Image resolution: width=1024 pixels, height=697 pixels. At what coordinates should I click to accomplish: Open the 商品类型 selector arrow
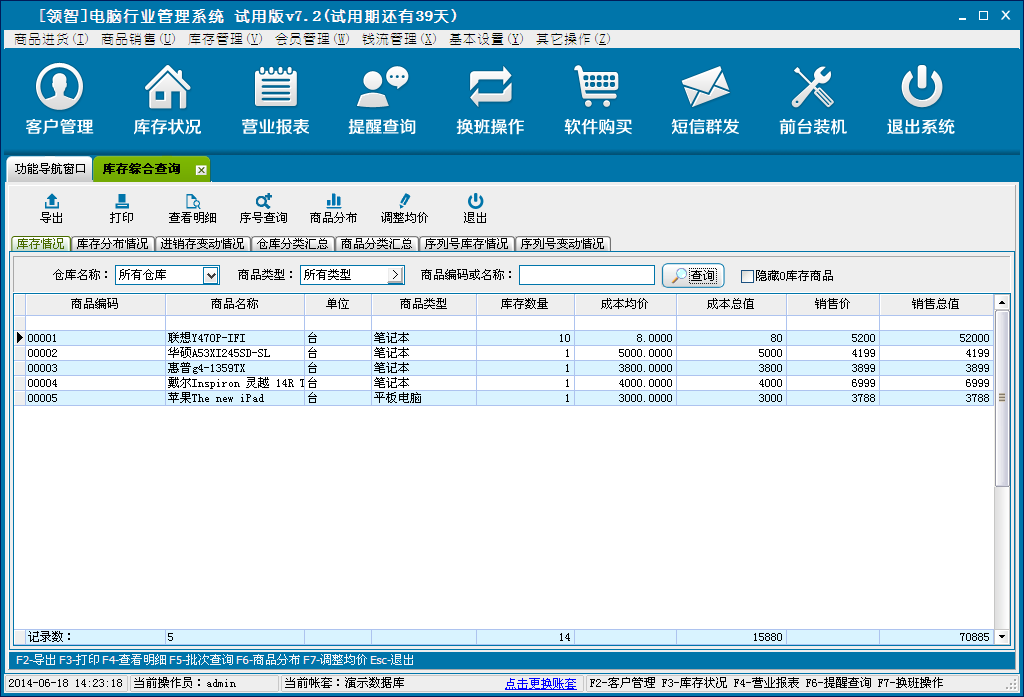click(395, 275)
